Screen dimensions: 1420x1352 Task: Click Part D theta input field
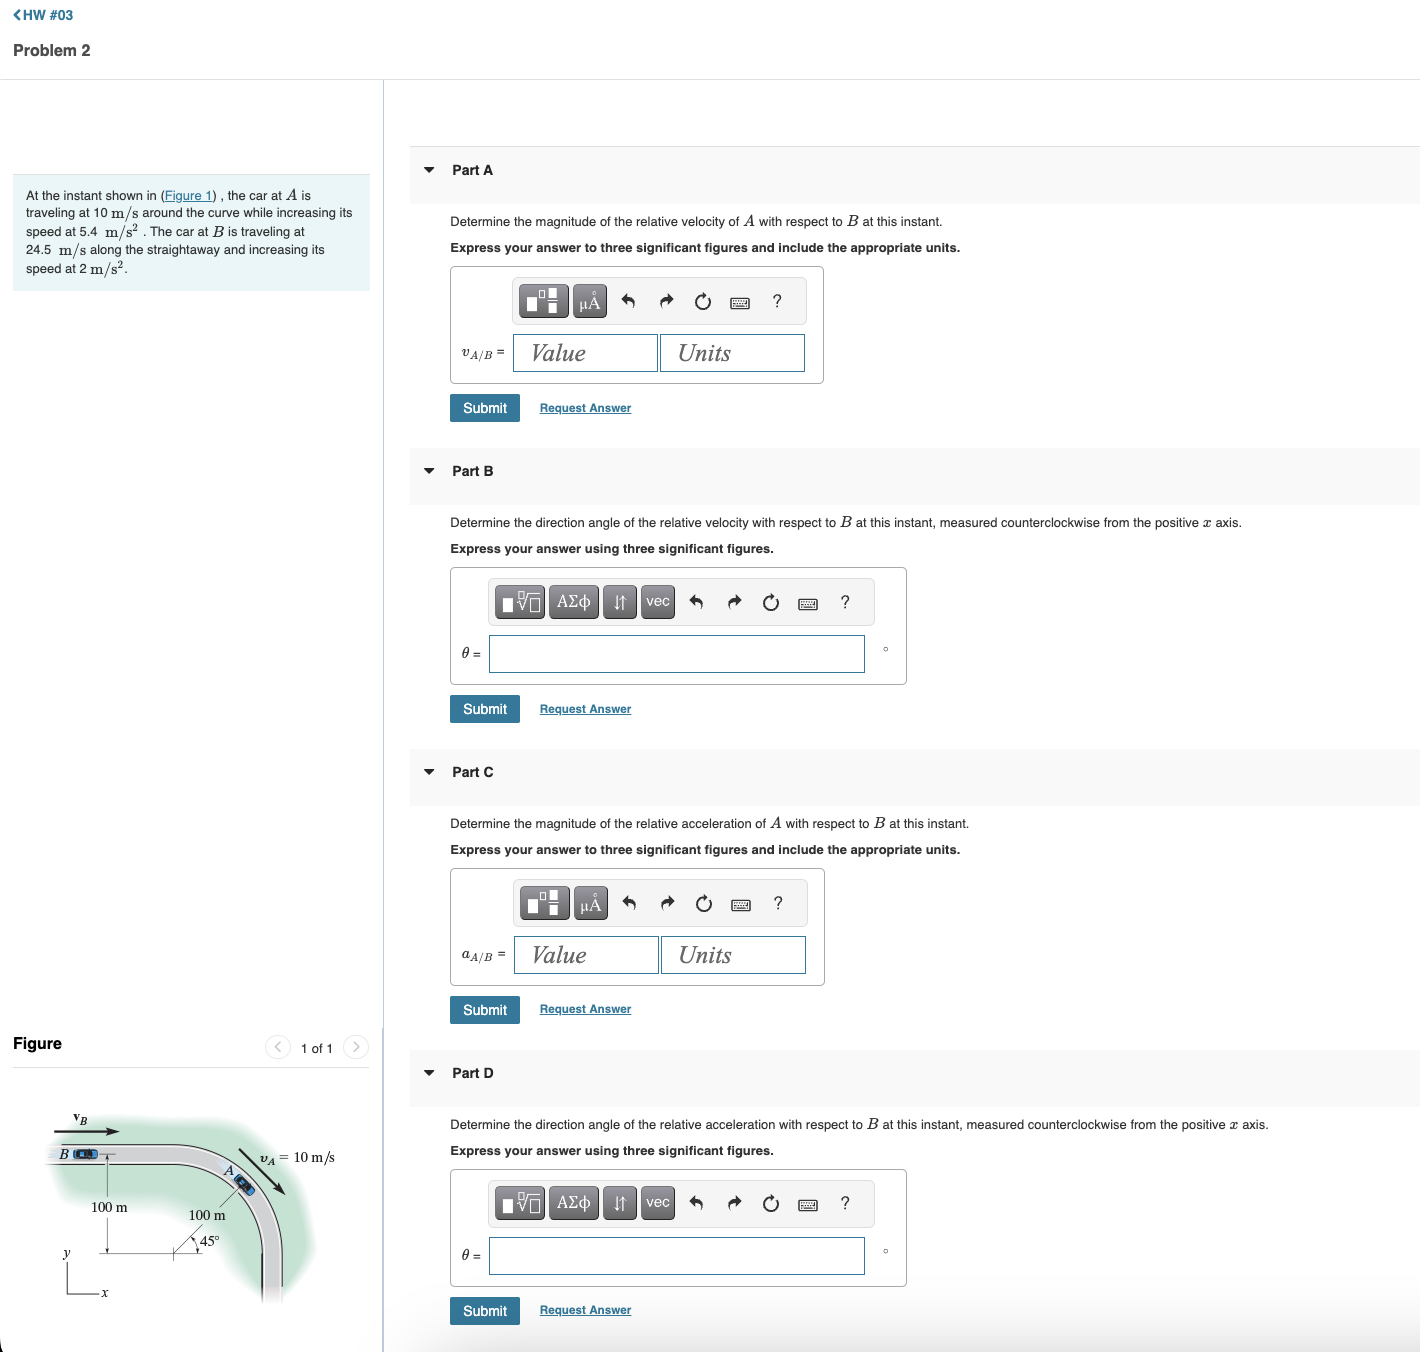pos(677,1256)
